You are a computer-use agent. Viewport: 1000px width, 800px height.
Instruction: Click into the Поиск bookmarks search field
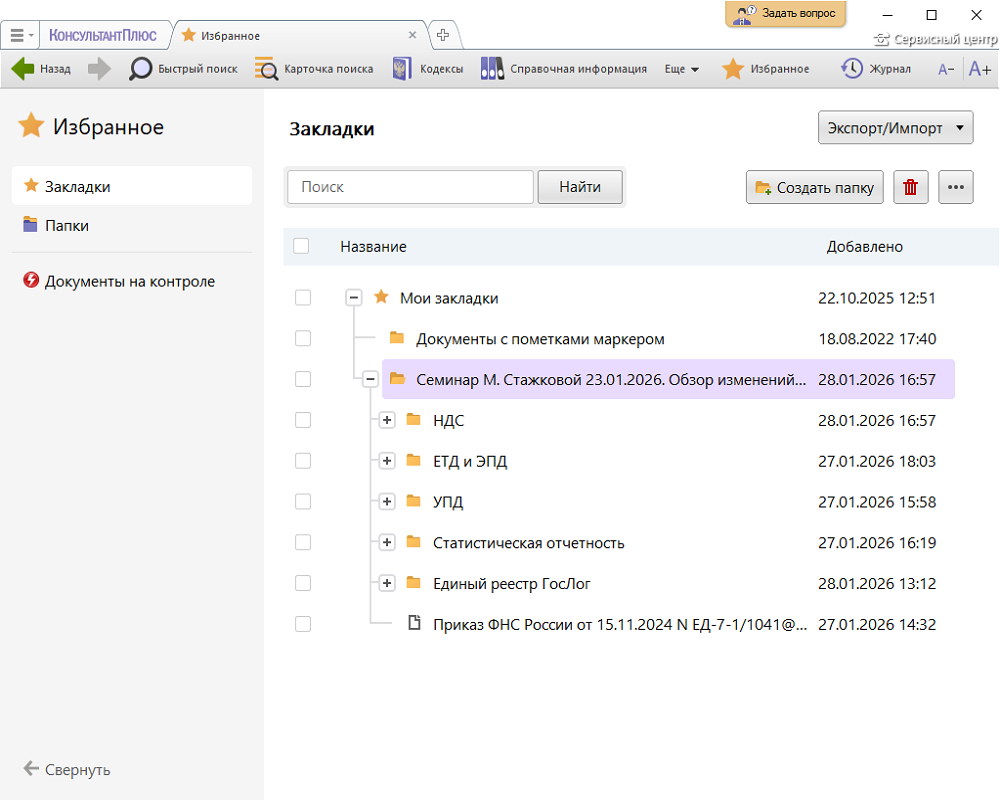click(410, 187)
